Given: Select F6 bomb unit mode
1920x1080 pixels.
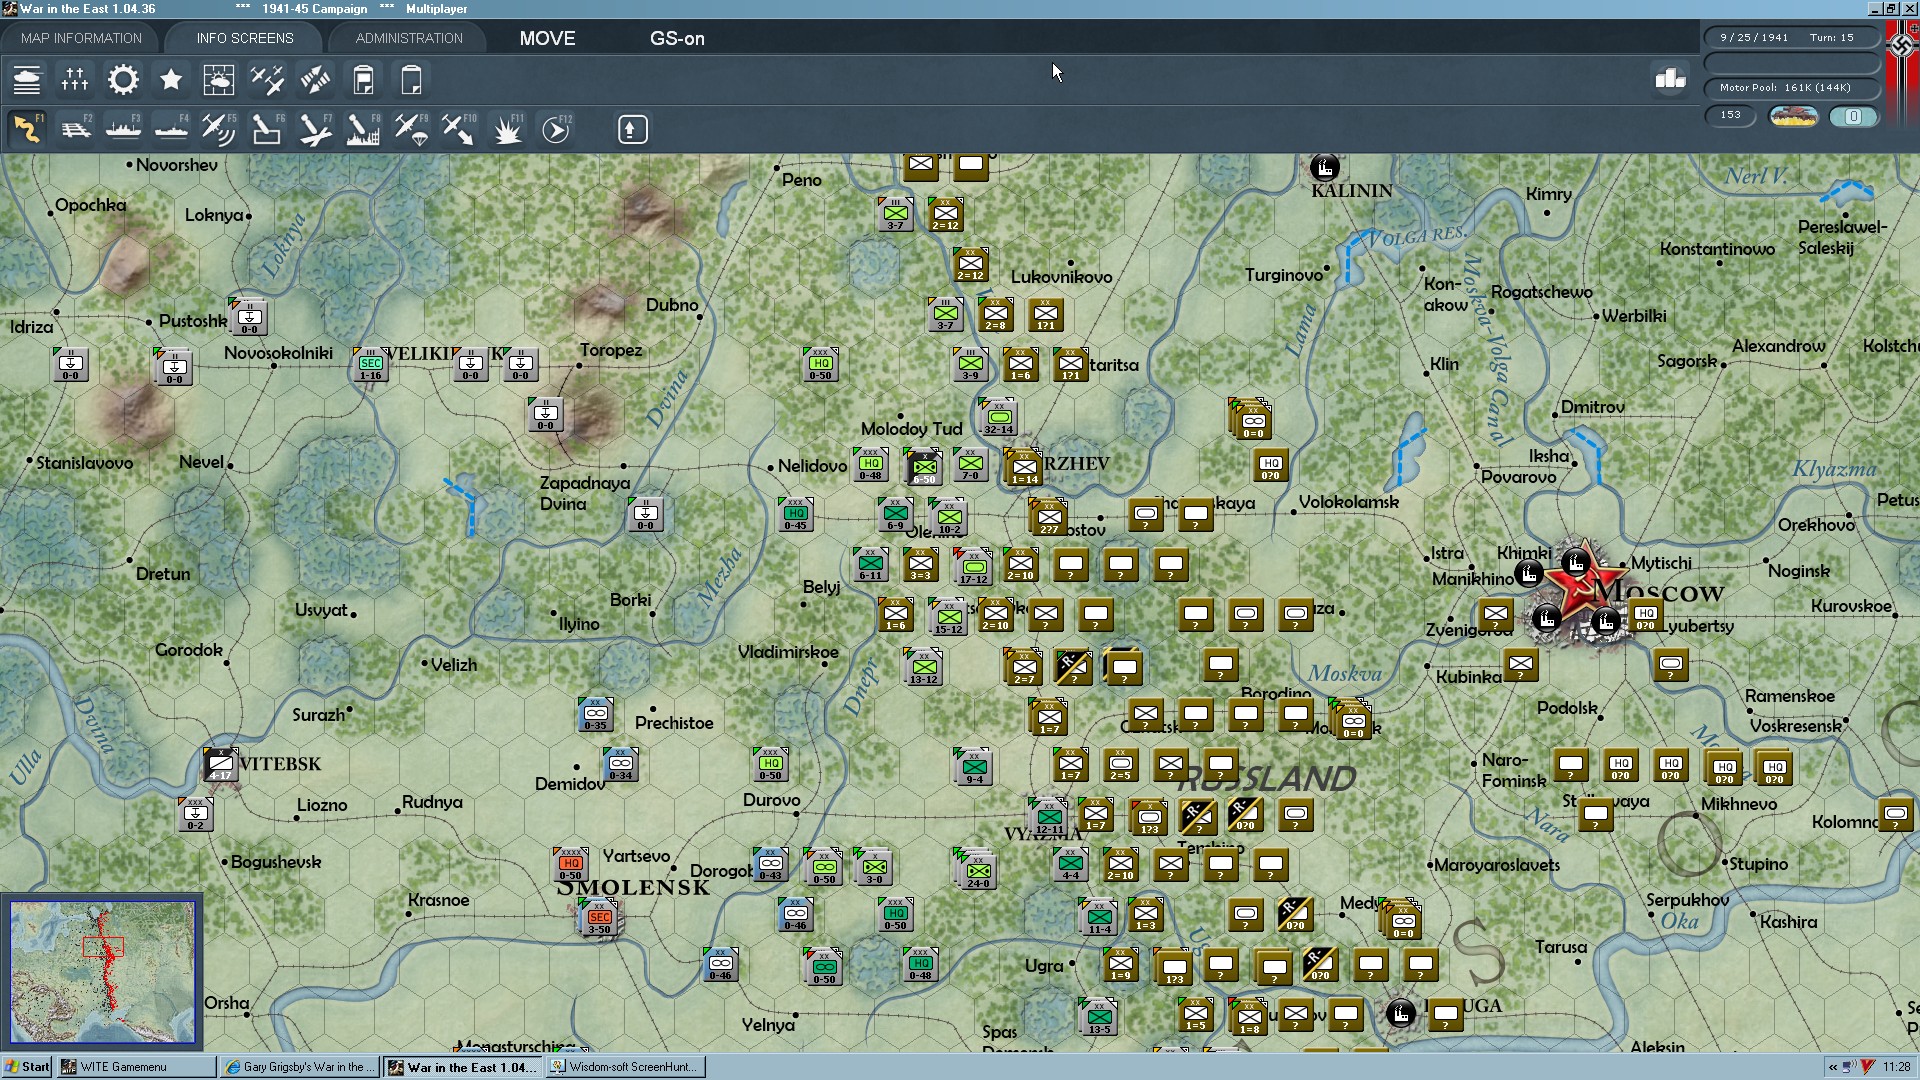Looking at the screenshot, I should coord(267,129).
